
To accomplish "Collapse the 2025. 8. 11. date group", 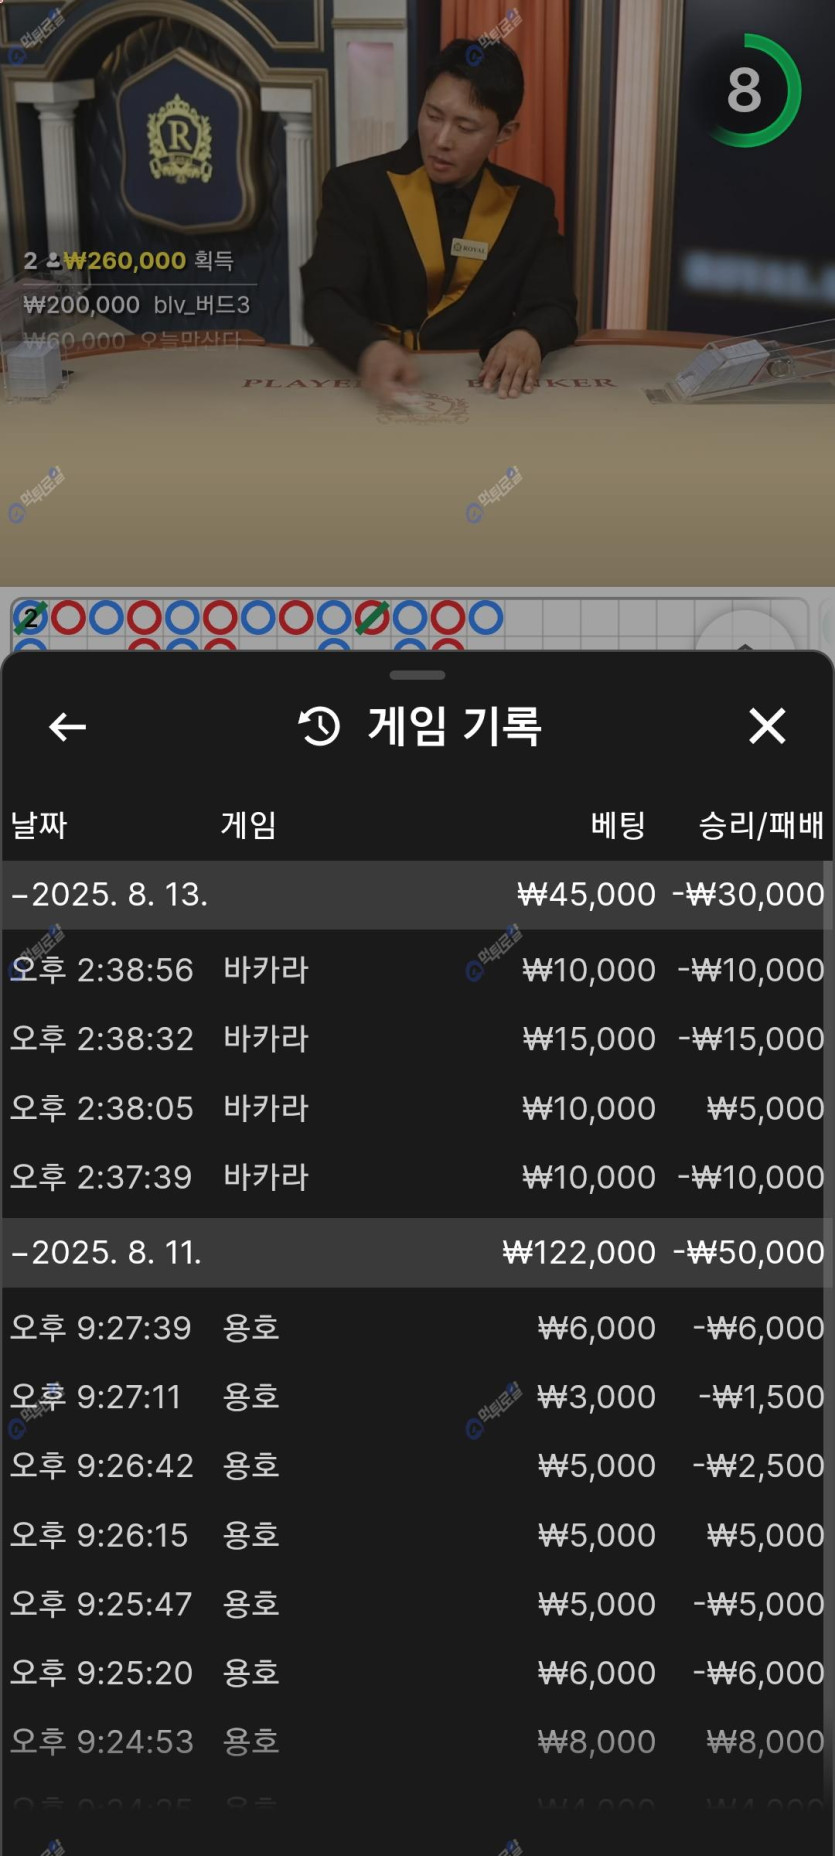I will [417, 1252].
